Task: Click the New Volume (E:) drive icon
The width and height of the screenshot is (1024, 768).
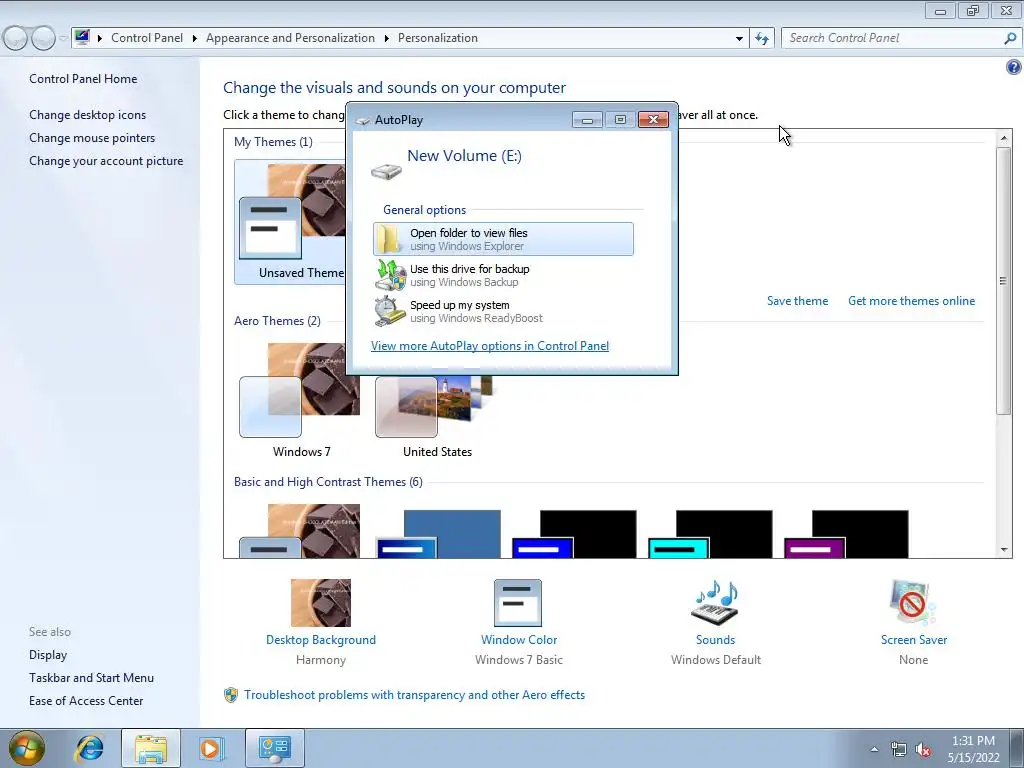Action: tap(386, 171)
